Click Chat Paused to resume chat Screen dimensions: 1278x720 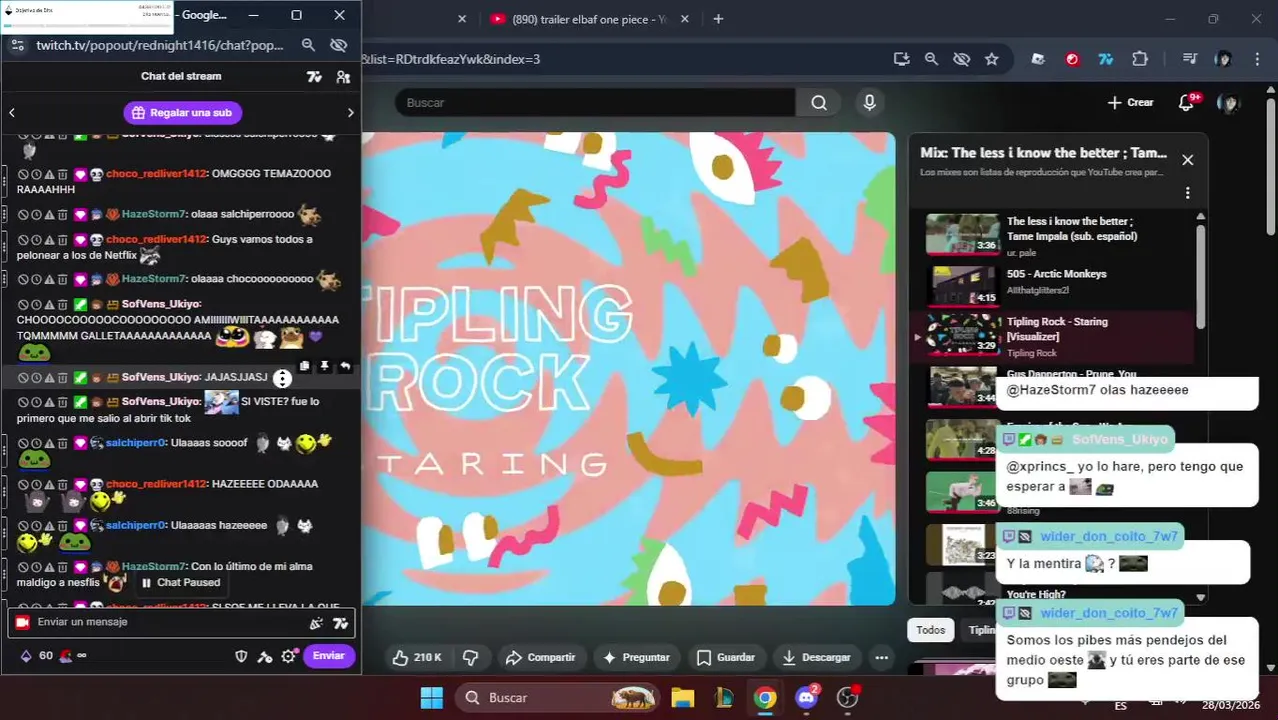coord(180,583)
